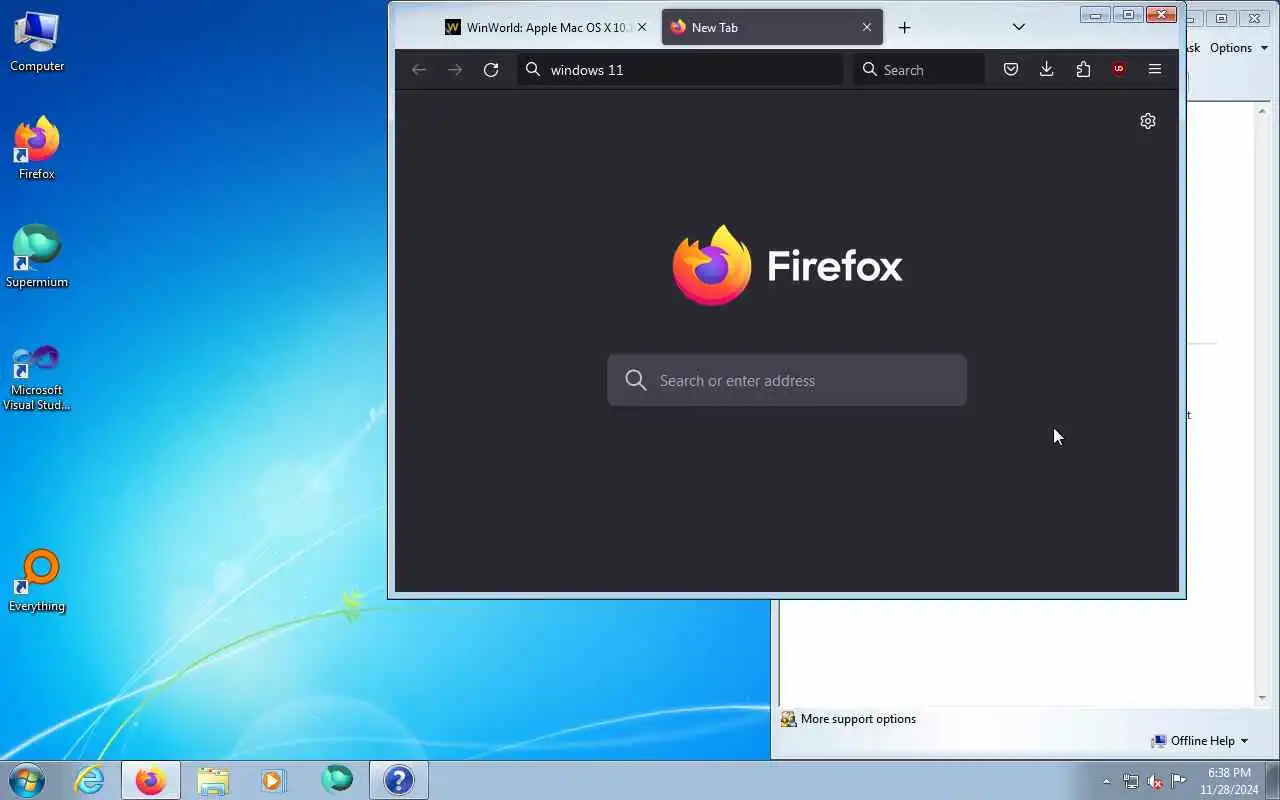The height and width of the screenshot is (800, 1280).
Task: Open Options menu in Help window
Action: 1239,48
